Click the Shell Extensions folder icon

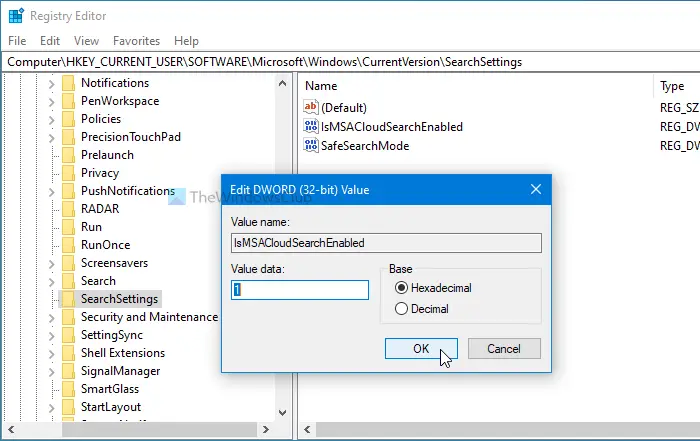click(68, 353)
